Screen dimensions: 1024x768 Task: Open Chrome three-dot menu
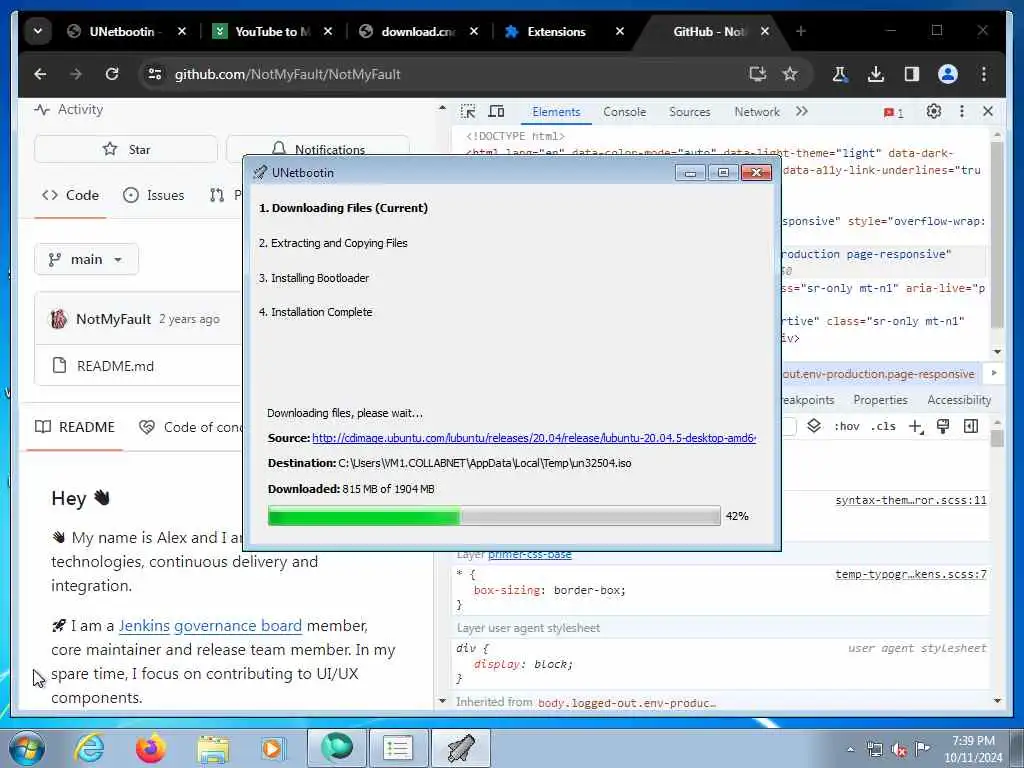pyautogui.click(x=984, y=74)
